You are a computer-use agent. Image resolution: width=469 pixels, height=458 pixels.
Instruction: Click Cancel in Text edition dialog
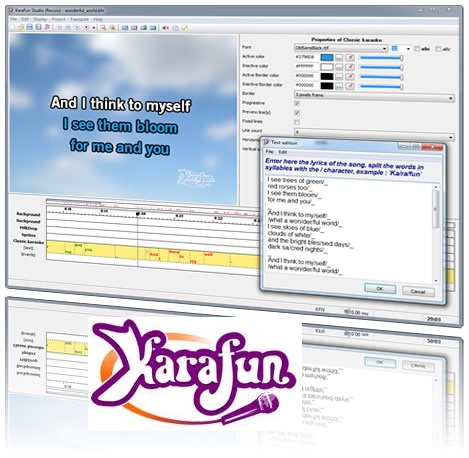tap(418, 291)
